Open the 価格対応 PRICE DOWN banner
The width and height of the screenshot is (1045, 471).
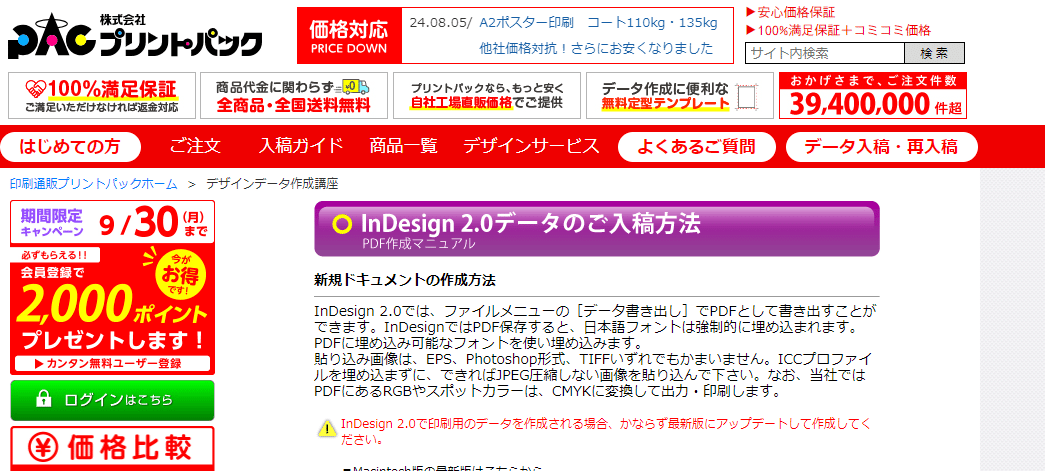click(x=349, y=36)
